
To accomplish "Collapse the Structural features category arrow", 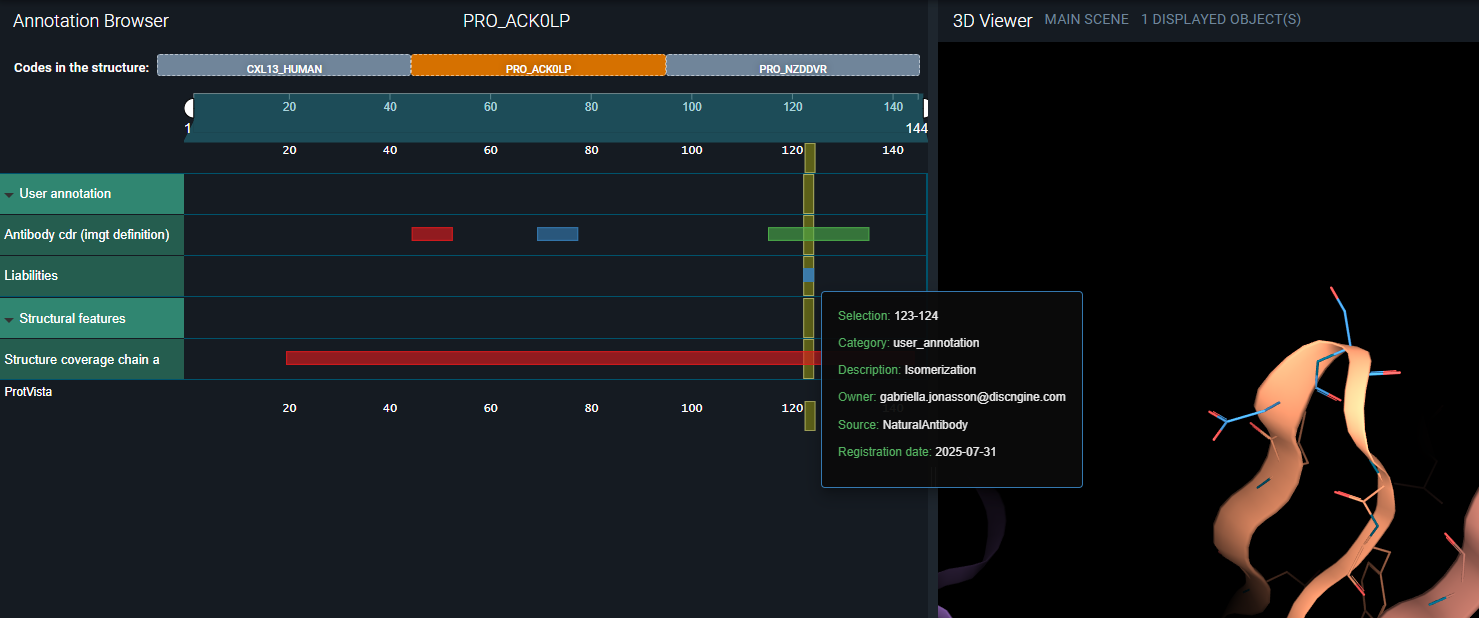I will [x=9, y=320].
